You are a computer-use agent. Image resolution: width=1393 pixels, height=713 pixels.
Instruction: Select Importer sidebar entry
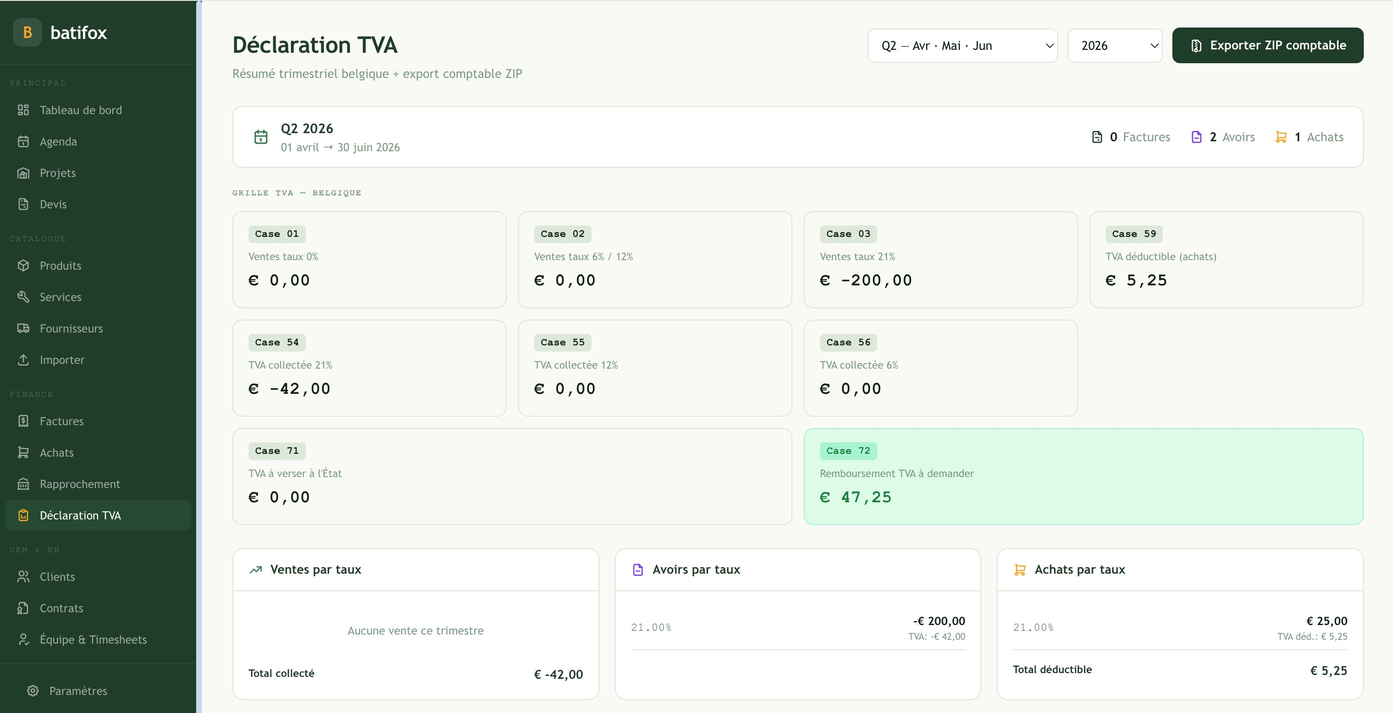[98, 360]
